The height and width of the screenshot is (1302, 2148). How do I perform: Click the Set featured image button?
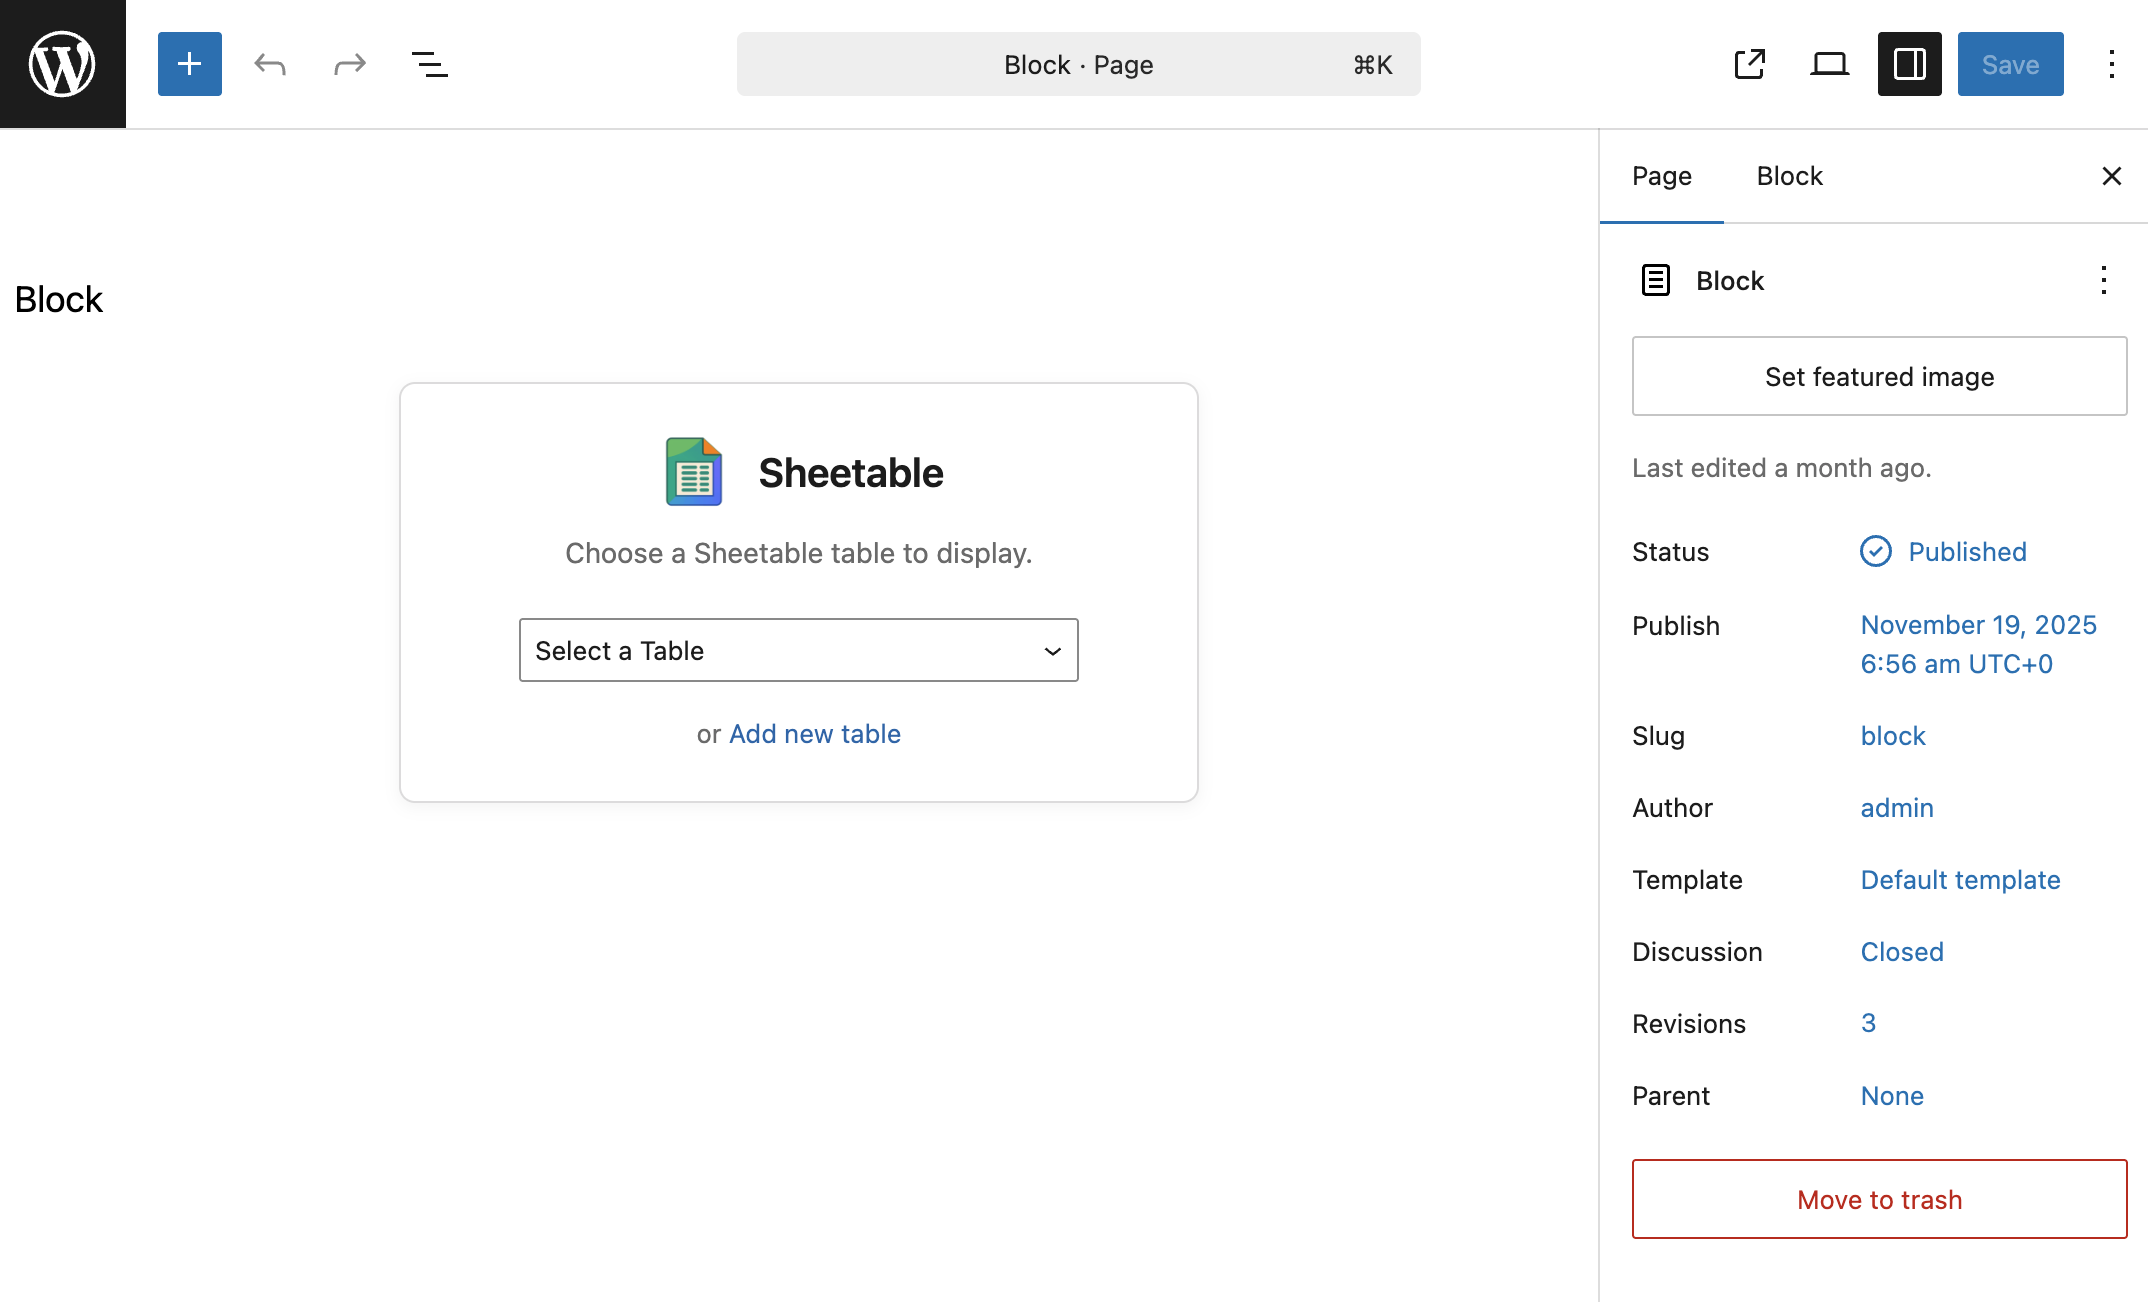point(1879,376)
